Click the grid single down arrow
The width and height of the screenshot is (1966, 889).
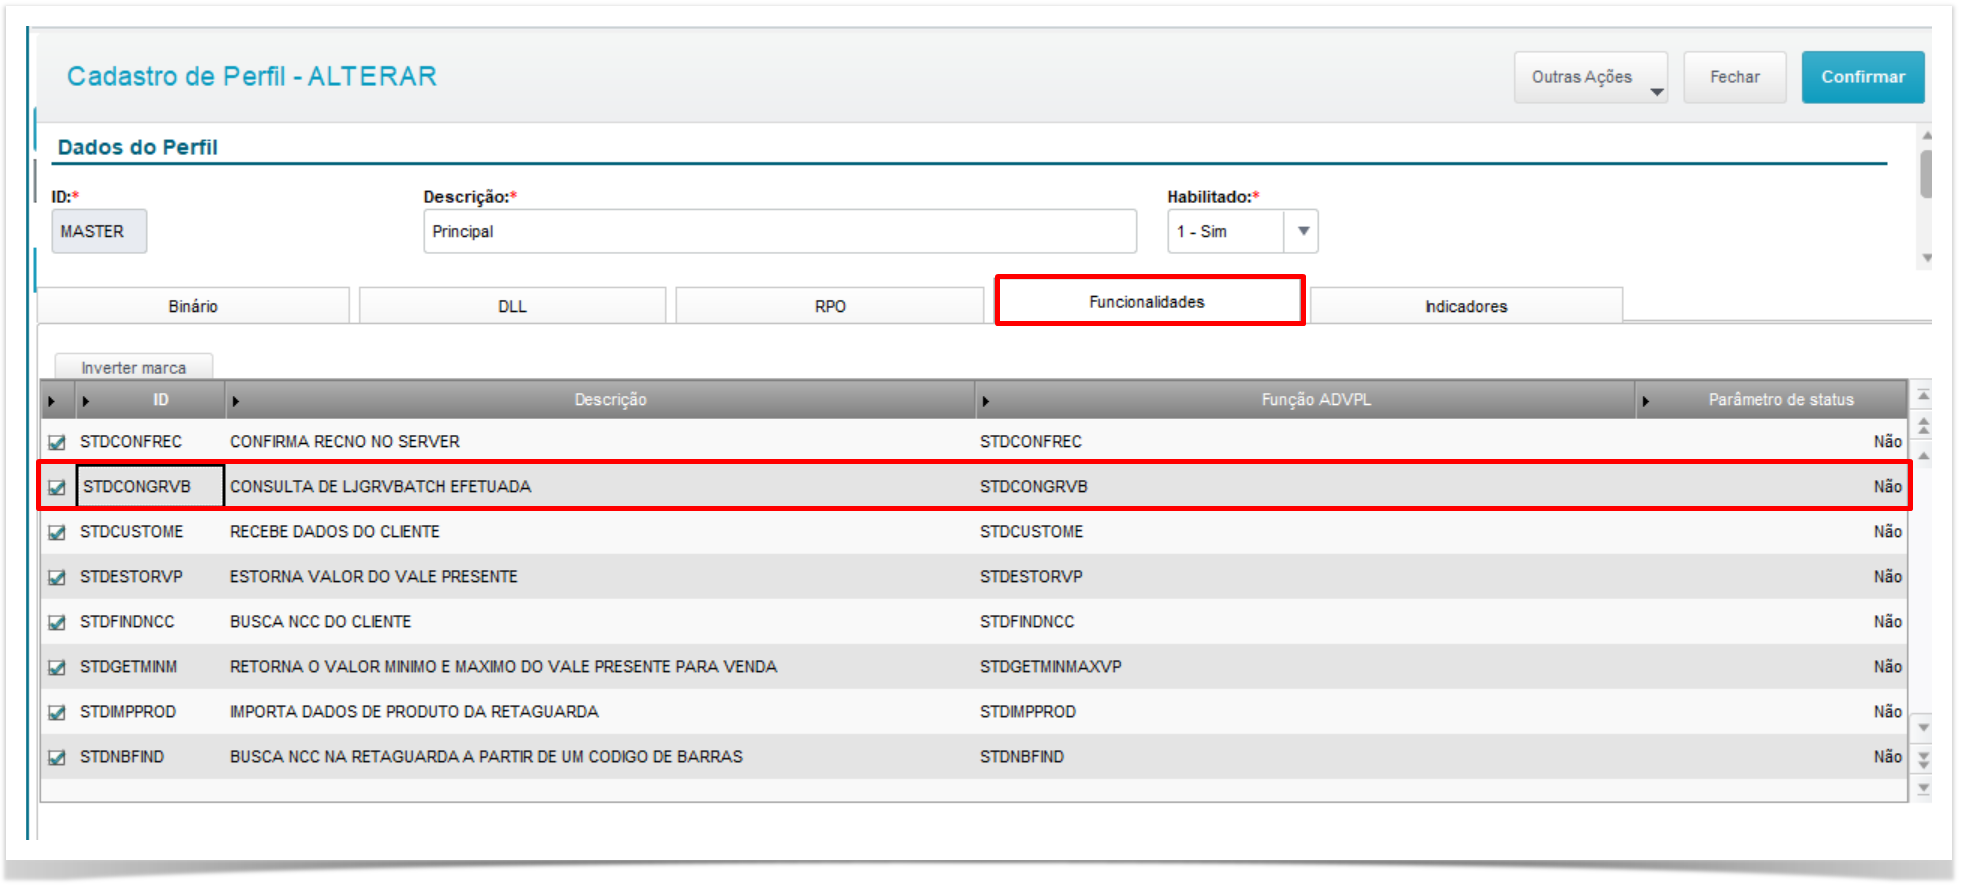[1923, 728]
